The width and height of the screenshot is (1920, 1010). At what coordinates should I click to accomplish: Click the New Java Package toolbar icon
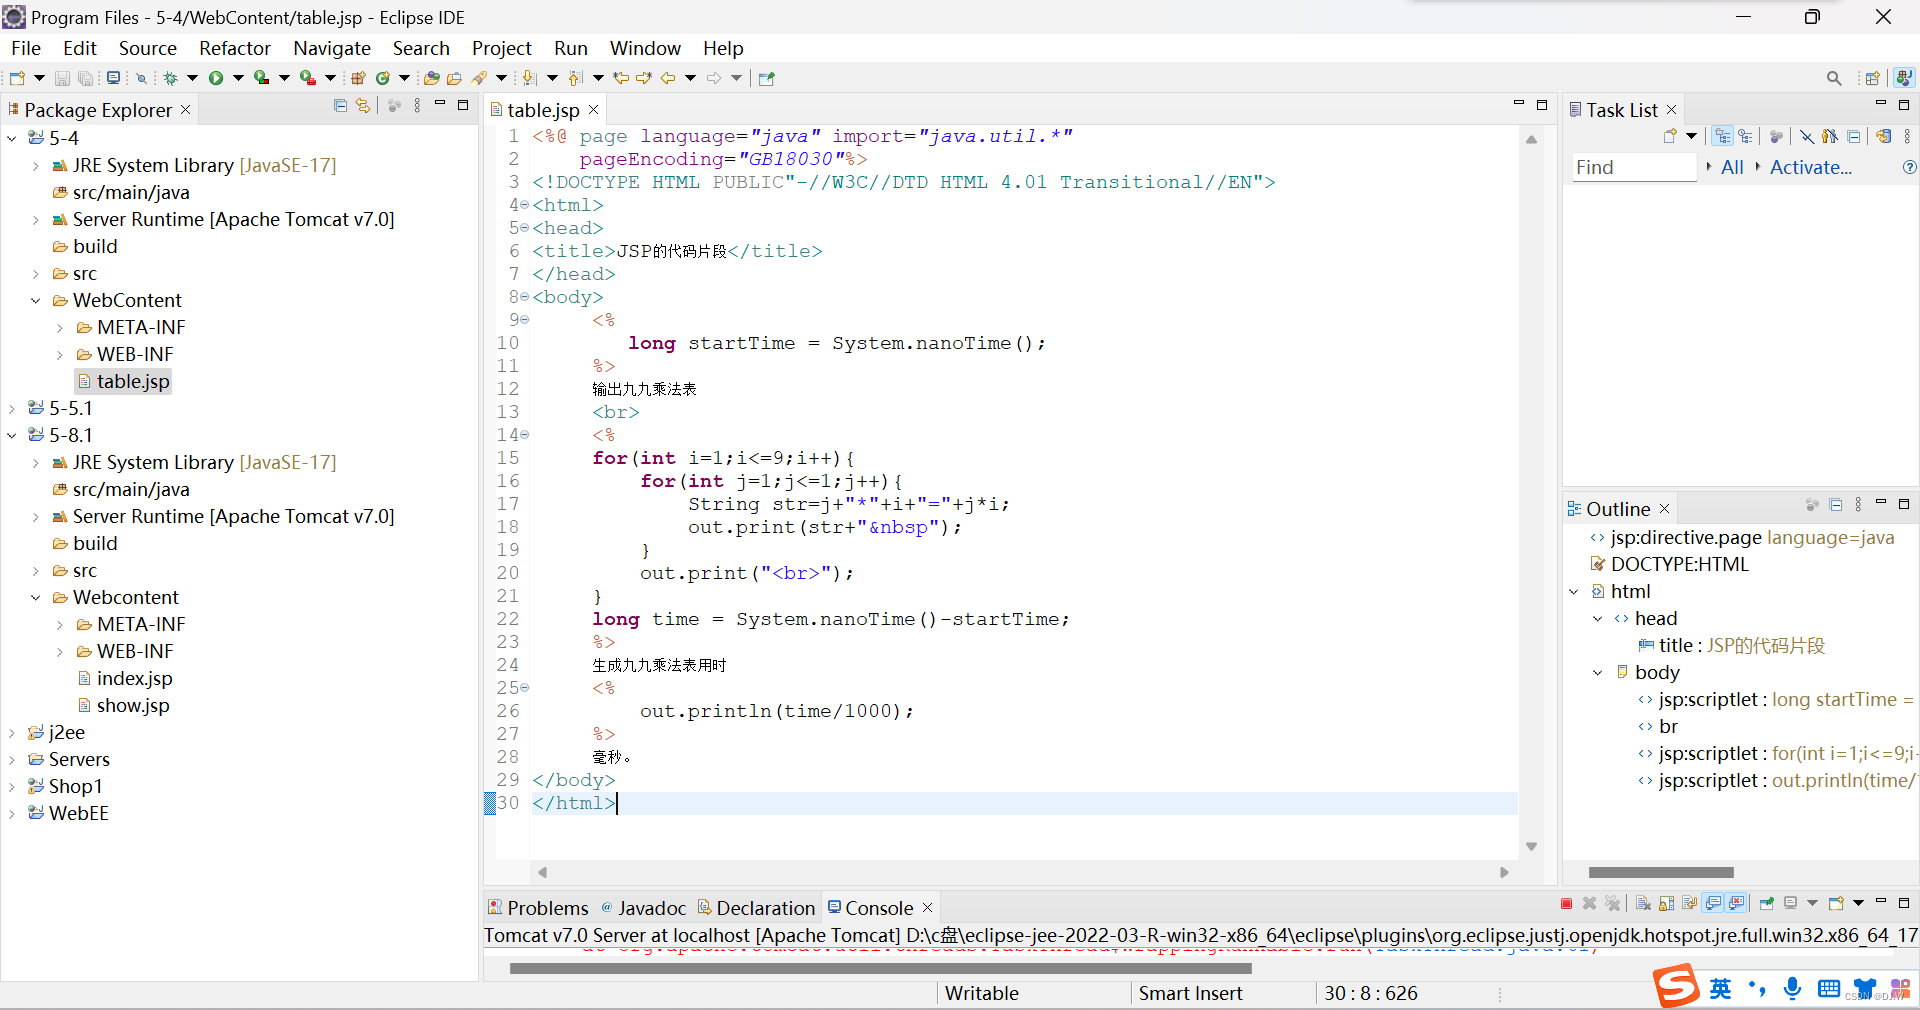pos(357,78)
